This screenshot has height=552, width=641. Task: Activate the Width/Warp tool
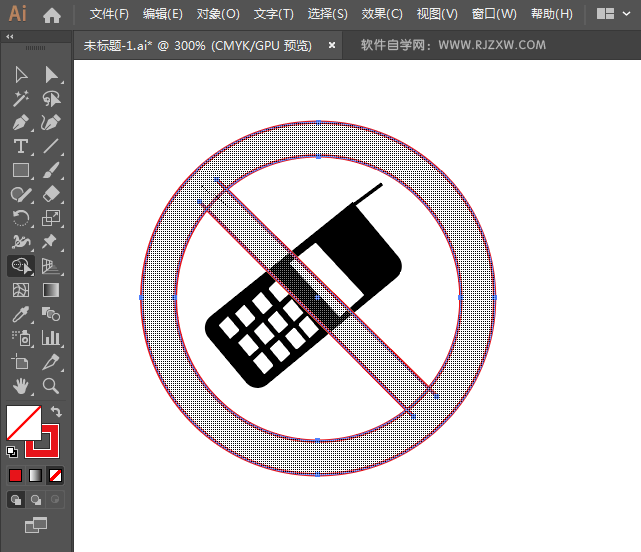click(x=21, y=242)
